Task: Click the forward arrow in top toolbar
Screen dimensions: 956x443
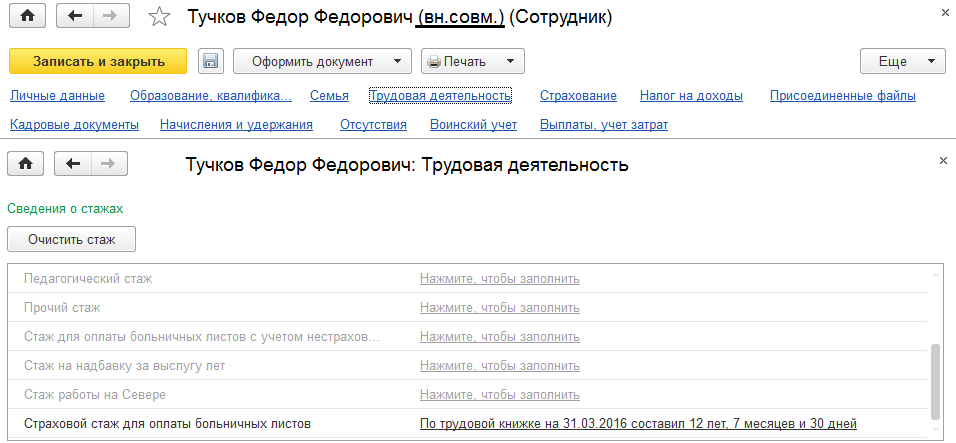Action: pos(110,16)
